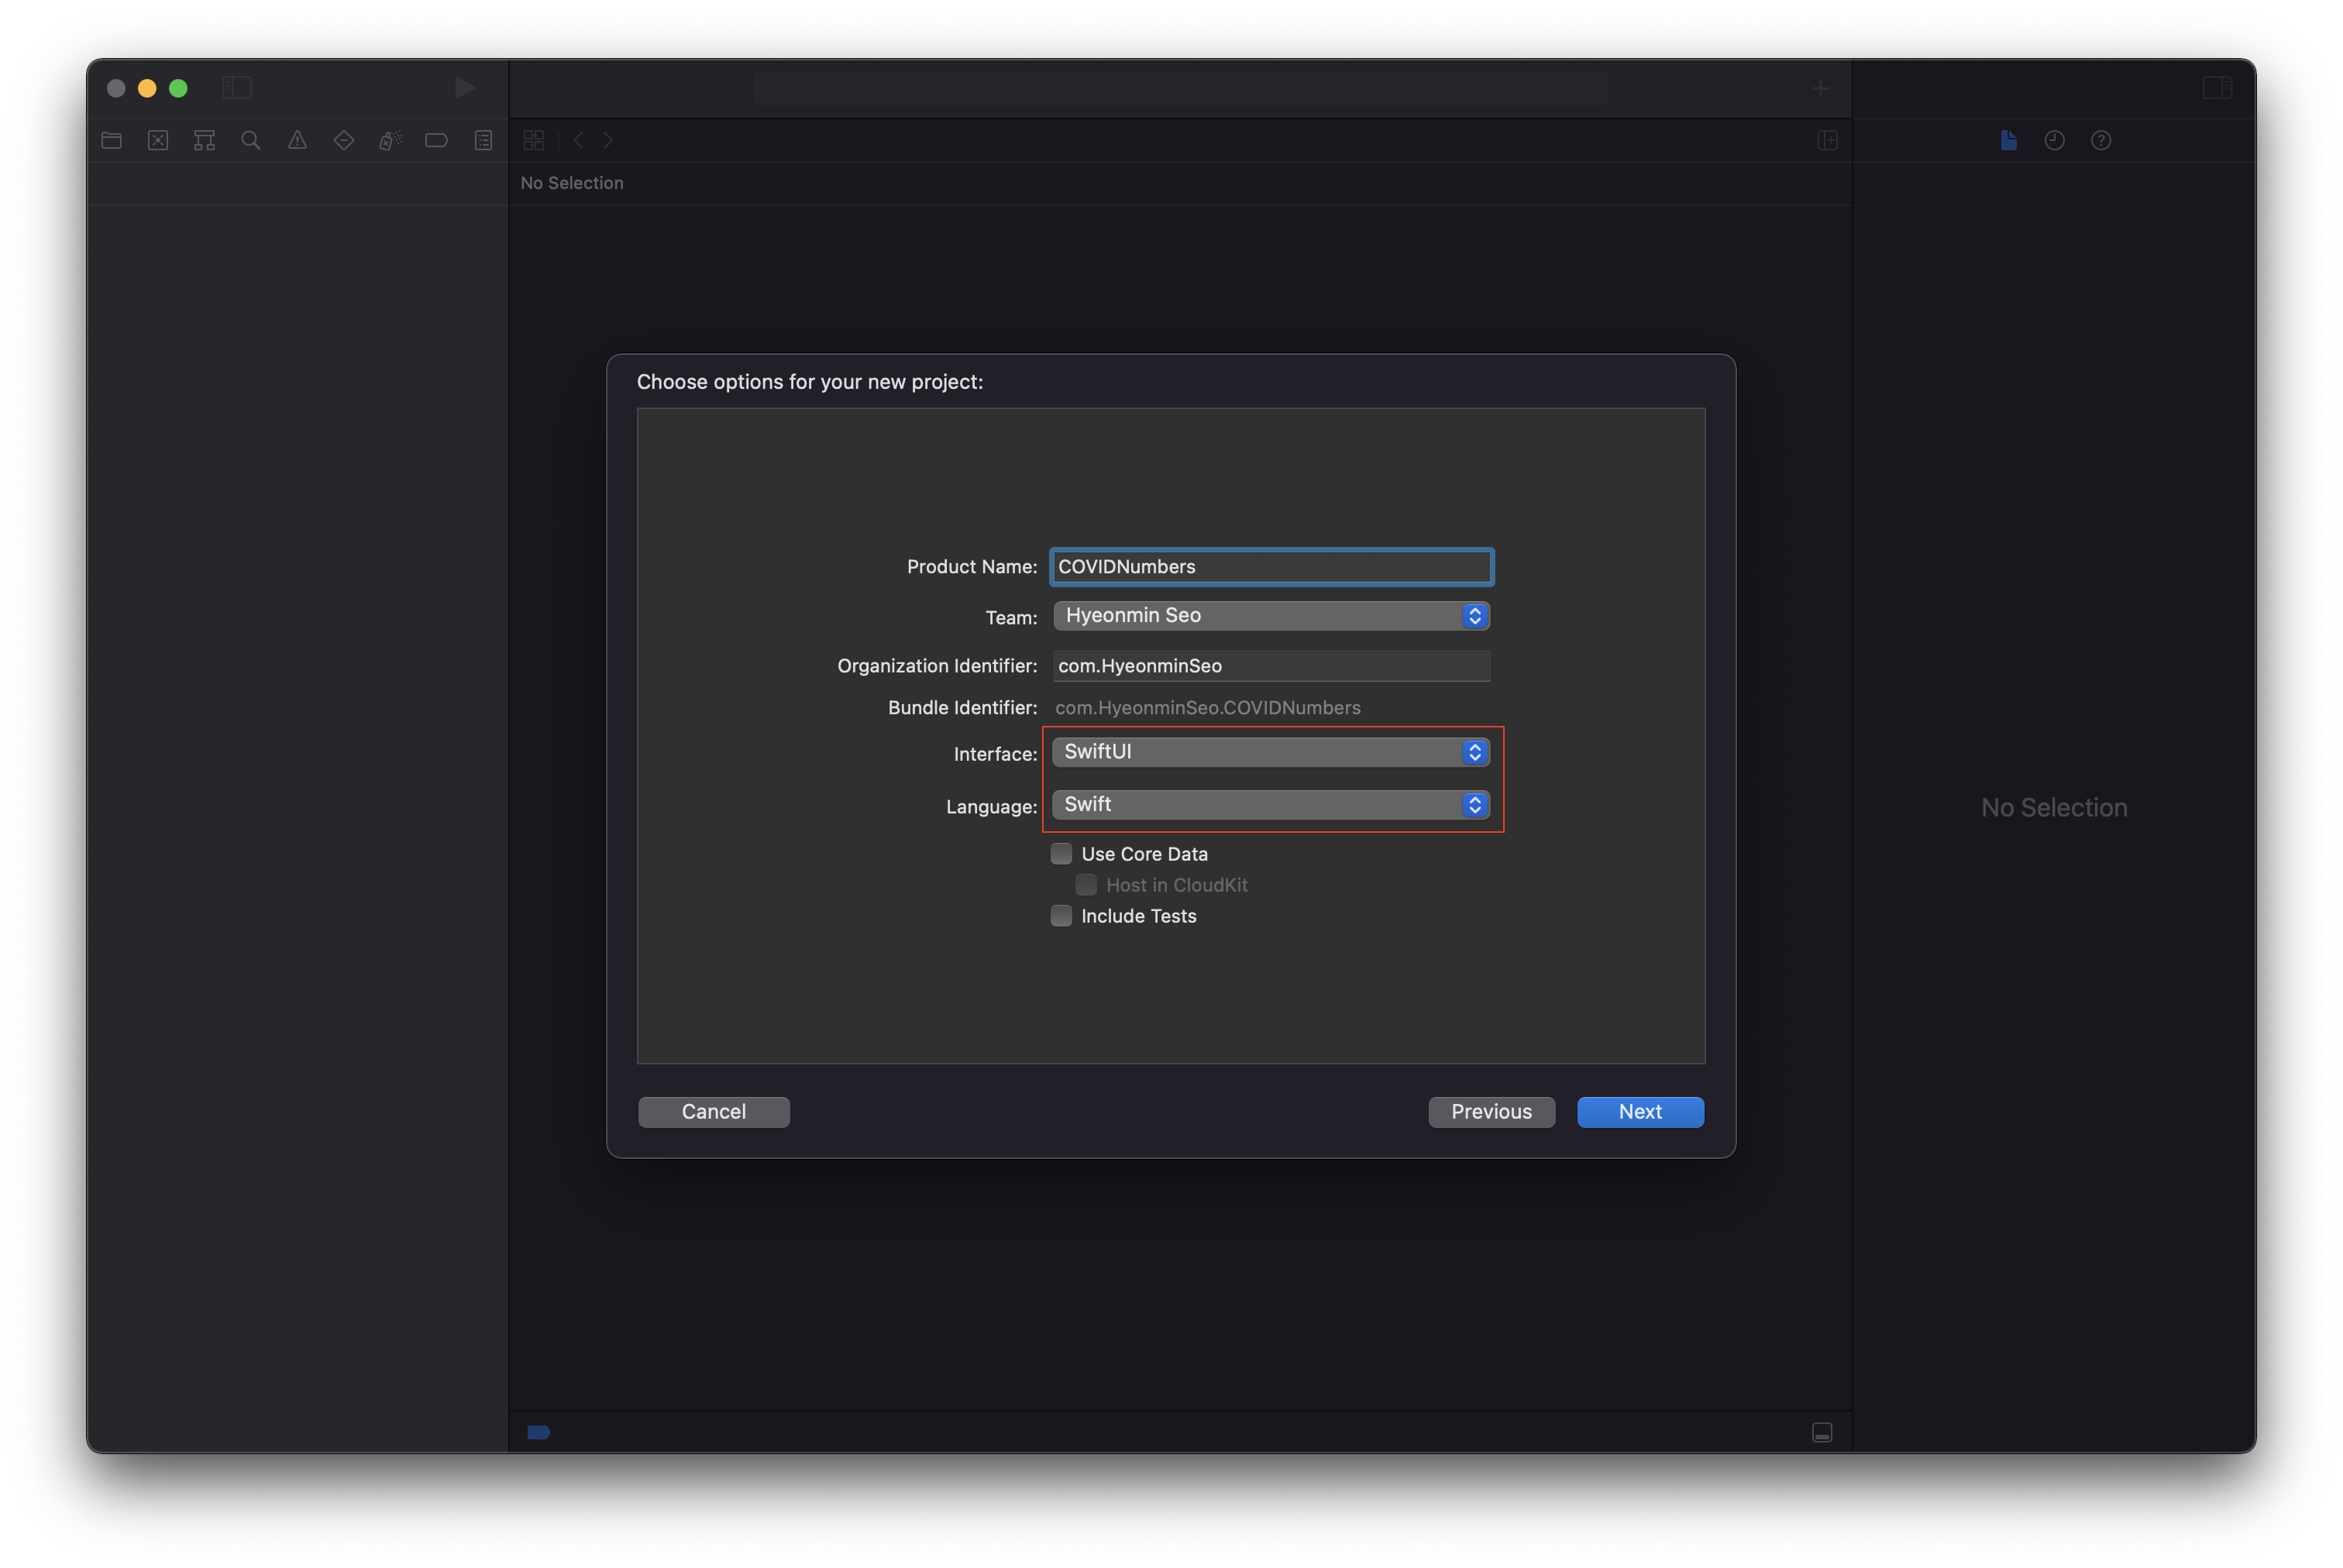Image resolution: width=2343 pixels, height=1568 pixels.
Task: Open the Project navigator folder icon
Action: click(111, 140)
